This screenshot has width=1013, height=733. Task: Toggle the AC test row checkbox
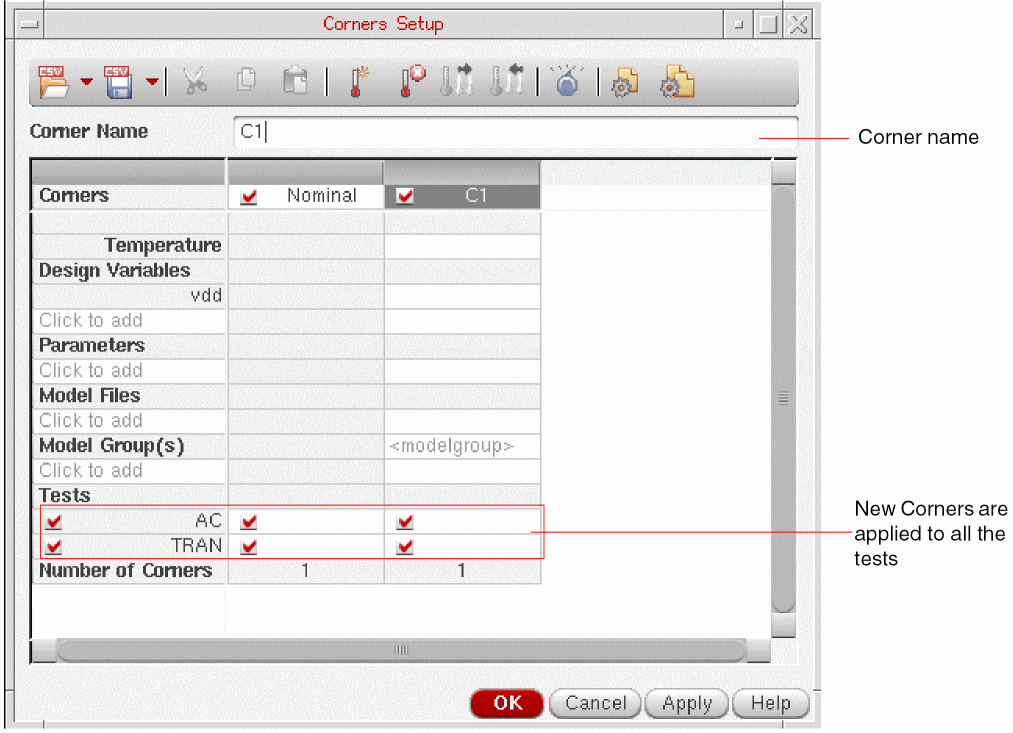54,521
